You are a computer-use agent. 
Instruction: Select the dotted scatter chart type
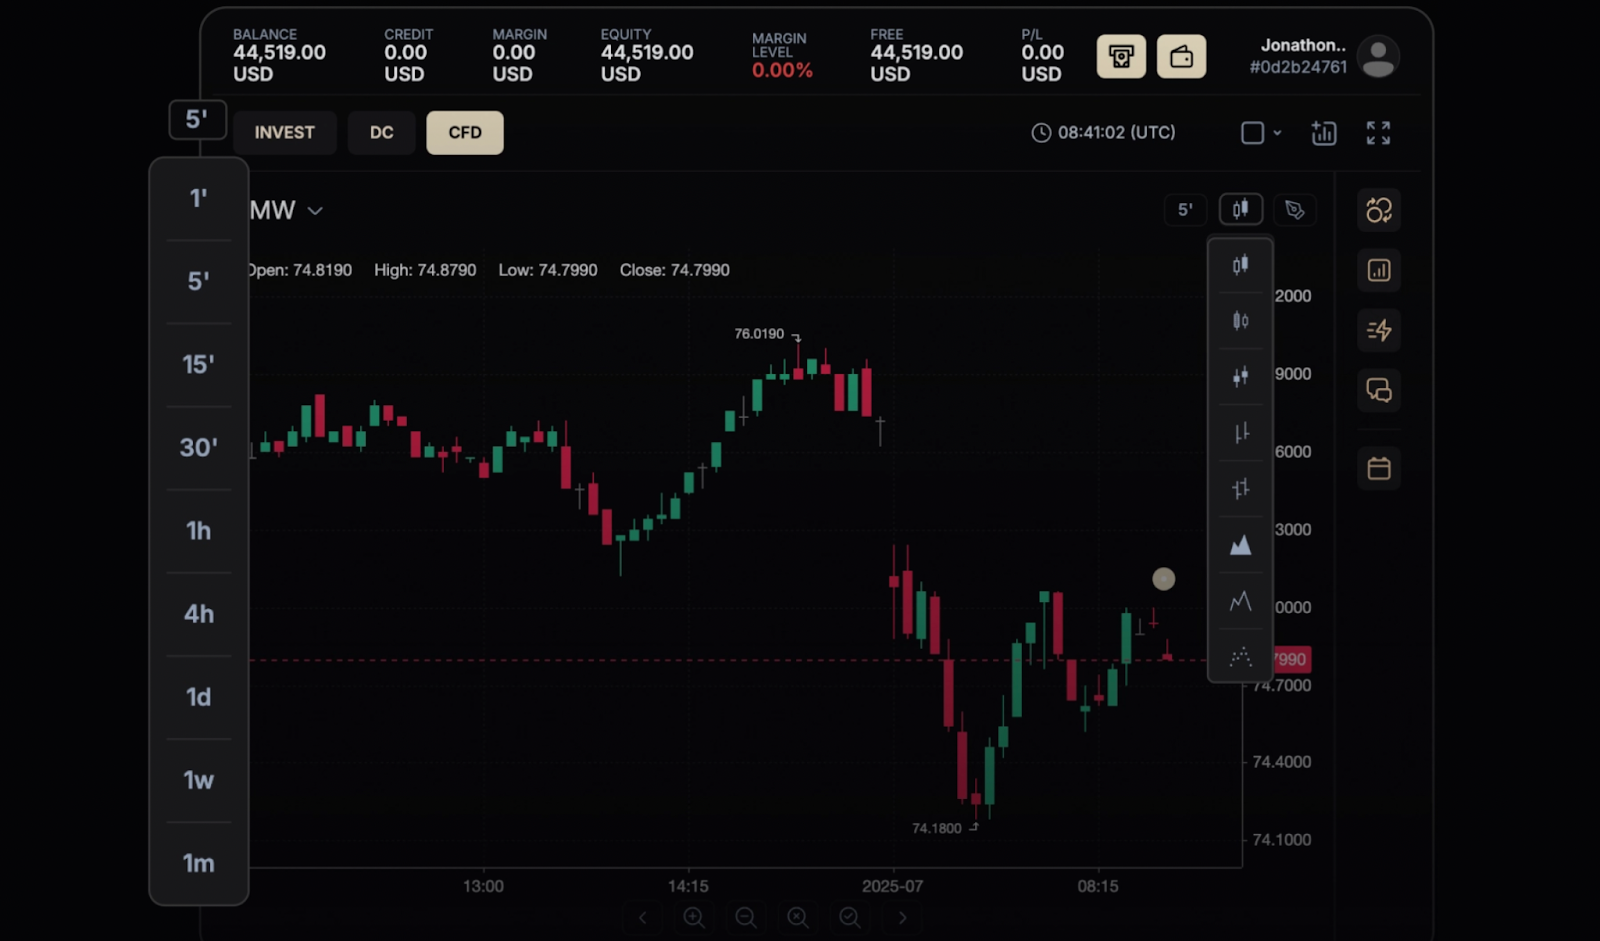pos(1240,657)
